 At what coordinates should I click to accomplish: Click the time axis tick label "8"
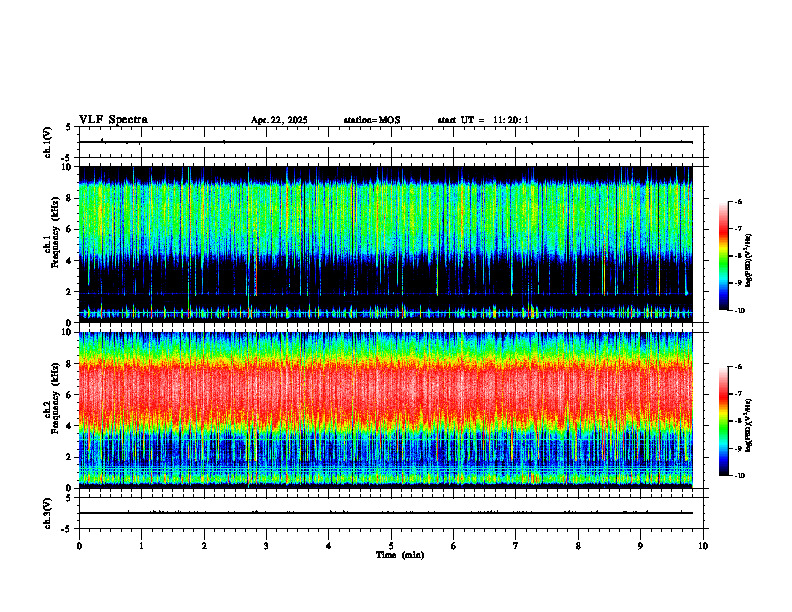tap(578, 546)
